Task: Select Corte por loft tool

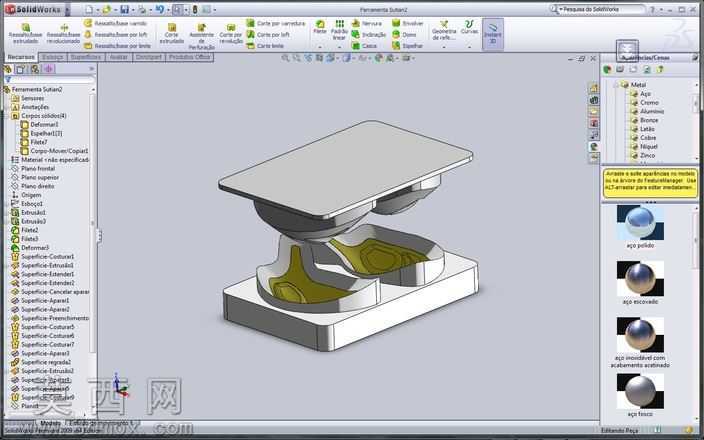Action: click(268, 34)
